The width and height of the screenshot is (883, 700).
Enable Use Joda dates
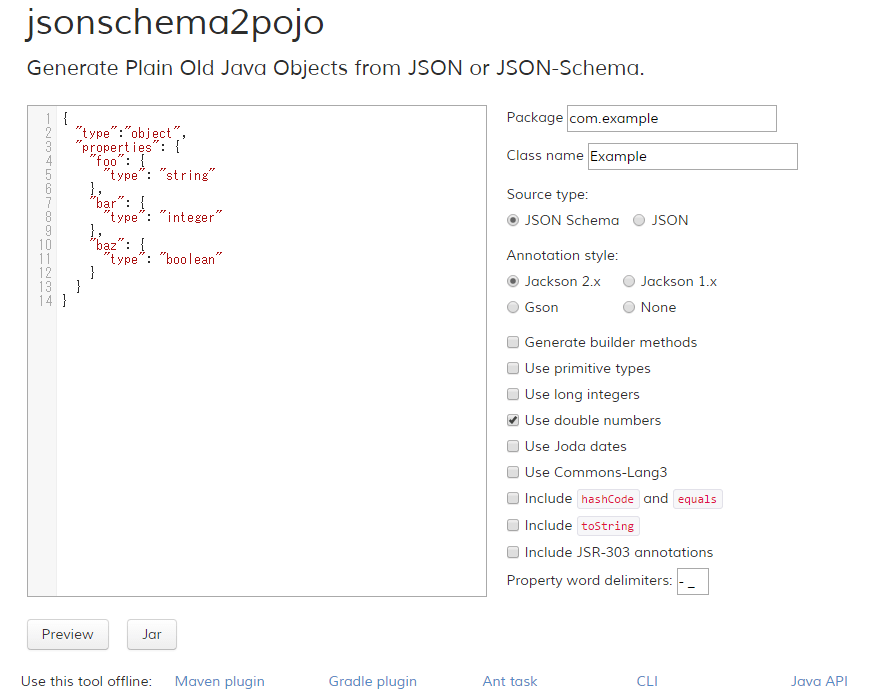(513, 446)
